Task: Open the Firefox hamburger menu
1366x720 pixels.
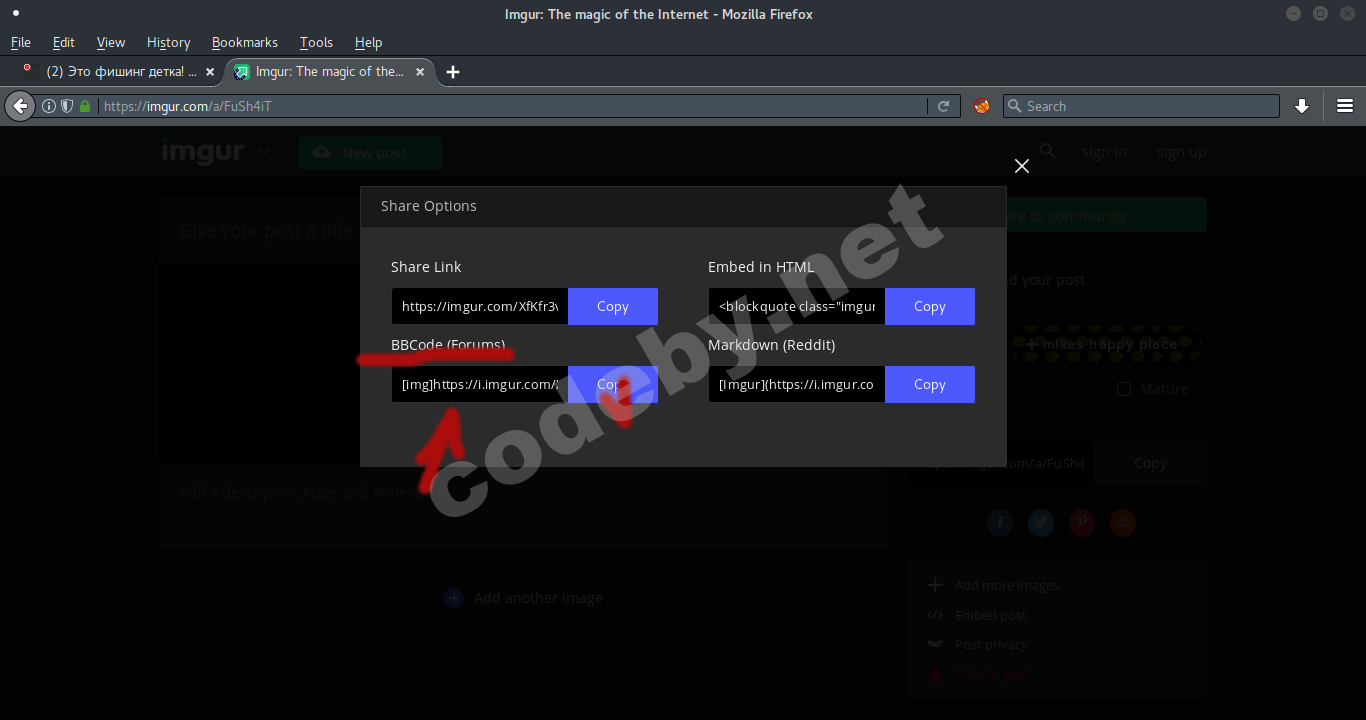Action: click(1345, 106)
